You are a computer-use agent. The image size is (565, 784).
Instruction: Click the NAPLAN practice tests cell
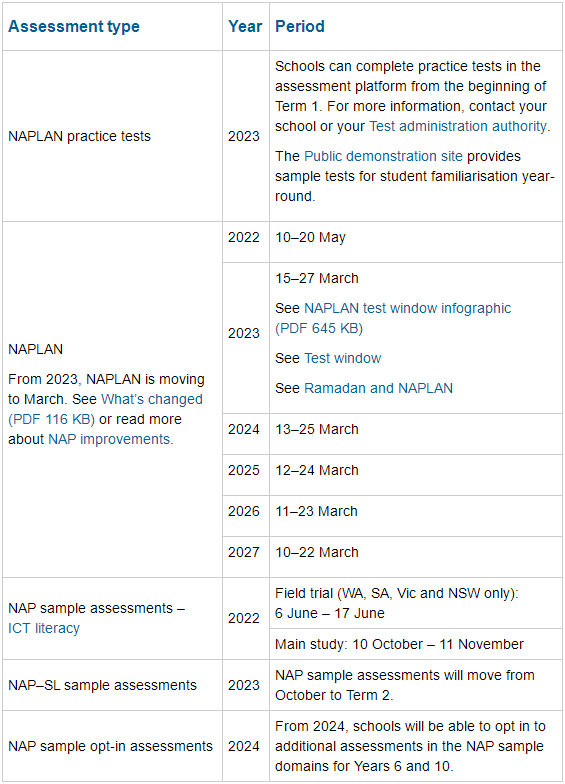[112, 136]
